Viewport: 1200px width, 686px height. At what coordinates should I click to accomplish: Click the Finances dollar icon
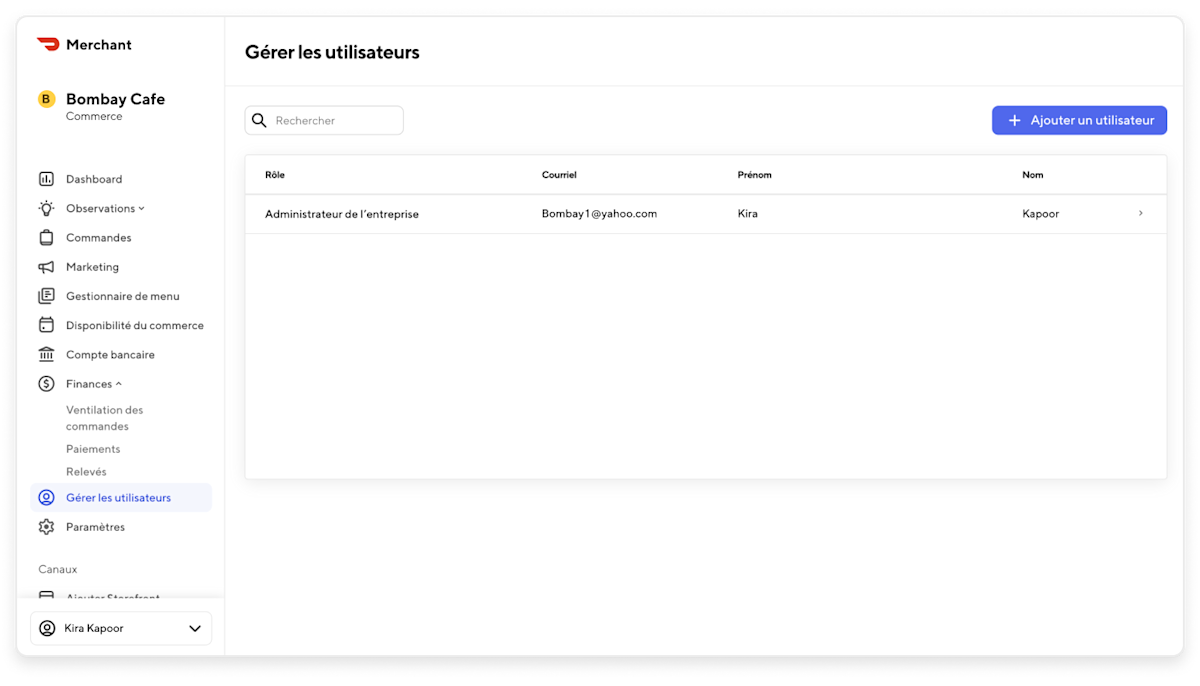pos(46,384)
